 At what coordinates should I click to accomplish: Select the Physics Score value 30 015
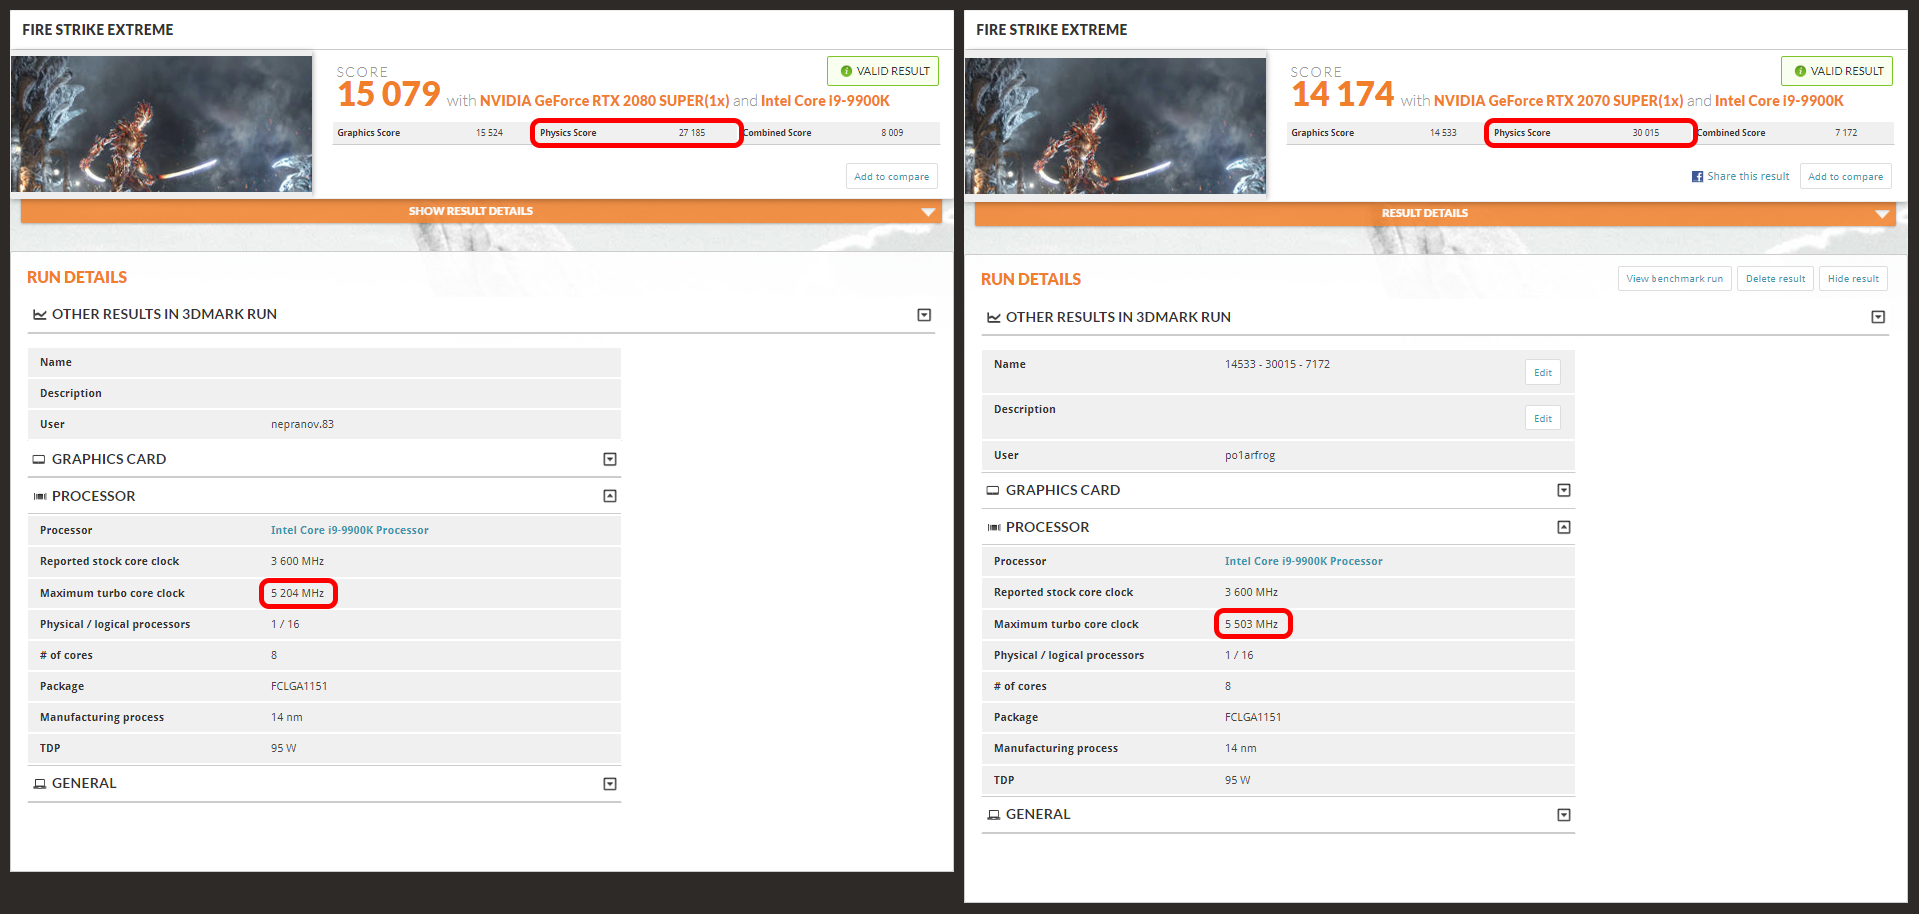coord(1646,133)
